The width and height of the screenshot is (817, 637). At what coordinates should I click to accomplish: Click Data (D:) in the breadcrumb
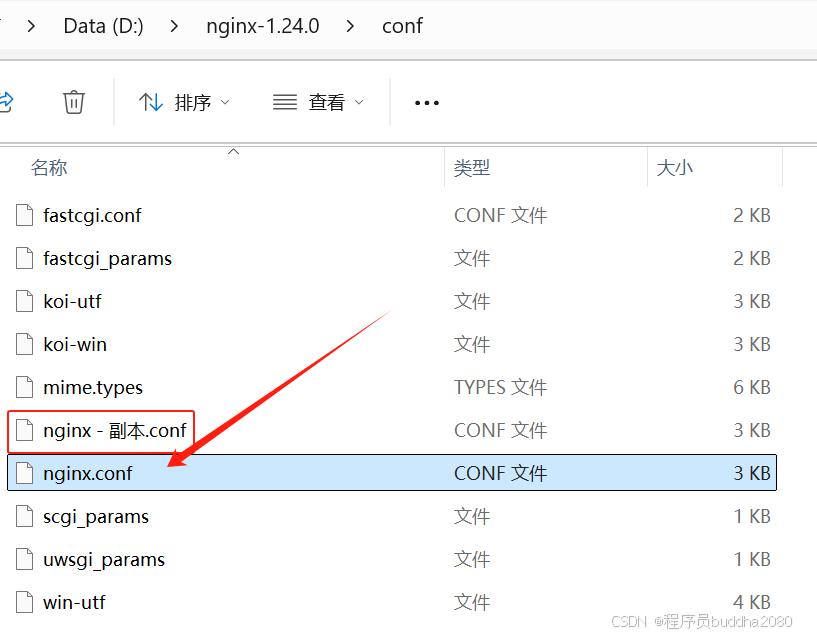(x=103, y=26)
